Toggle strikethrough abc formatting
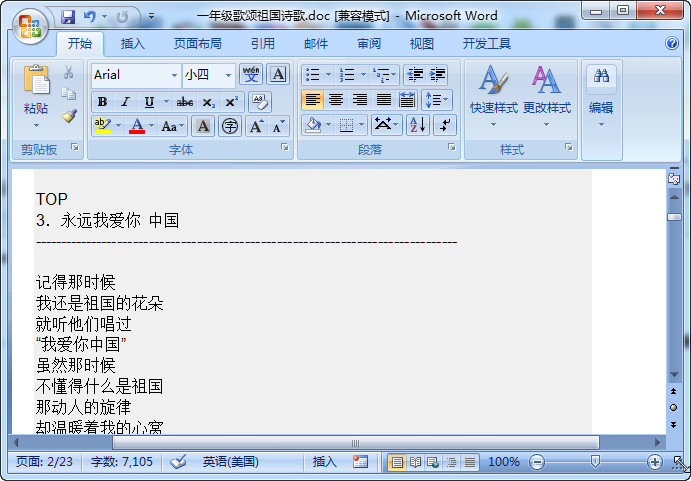 click(x=185, y=102)
